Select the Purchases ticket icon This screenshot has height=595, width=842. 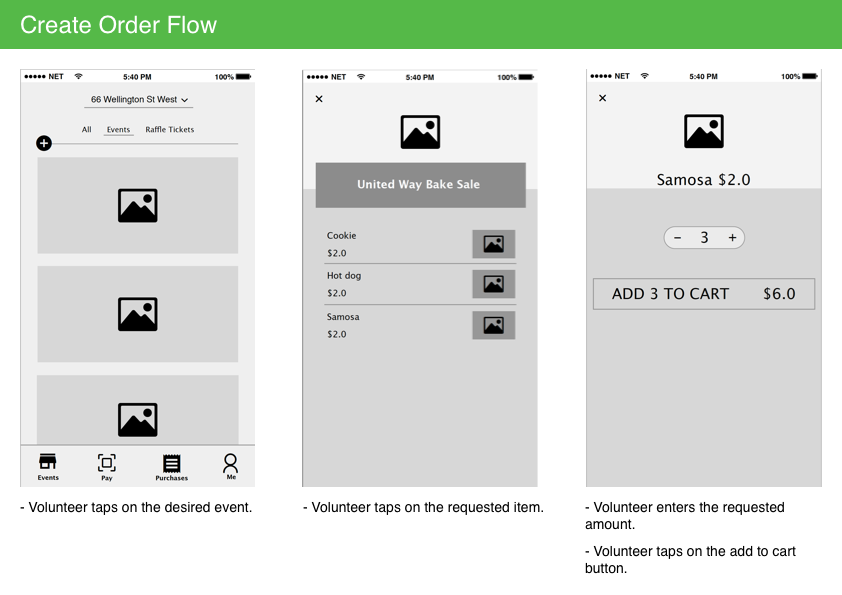[171, 465]
